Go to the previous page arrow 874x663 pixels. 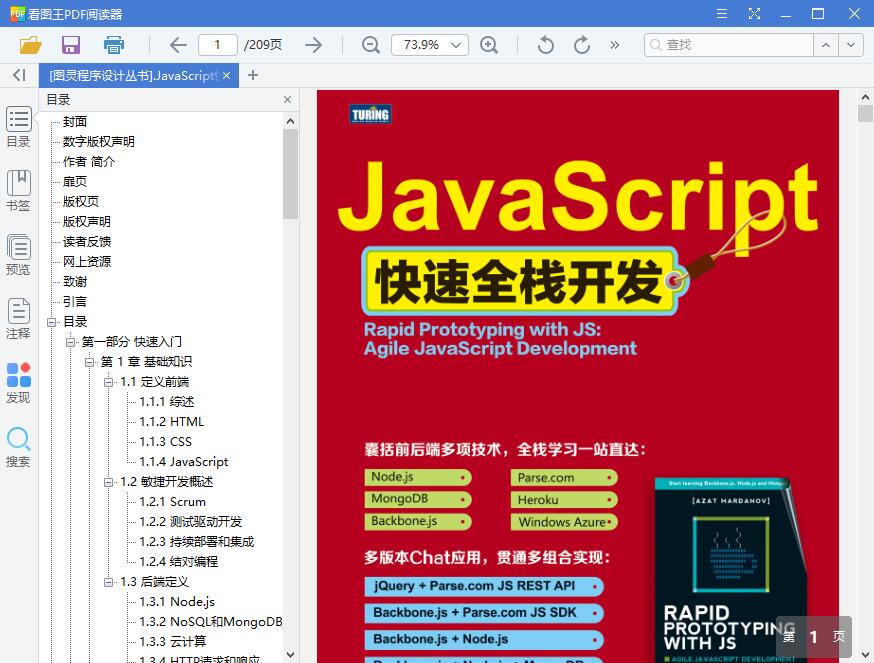coord(178,45)
